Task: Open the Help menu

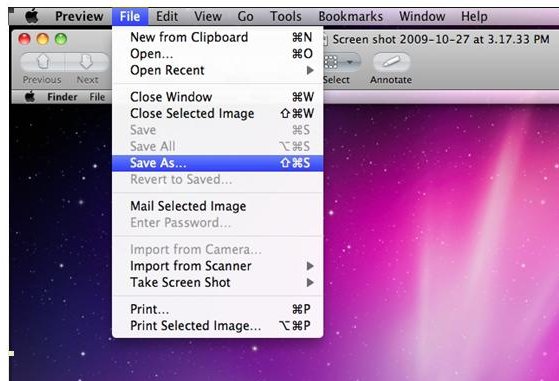Action: point(474,16)
